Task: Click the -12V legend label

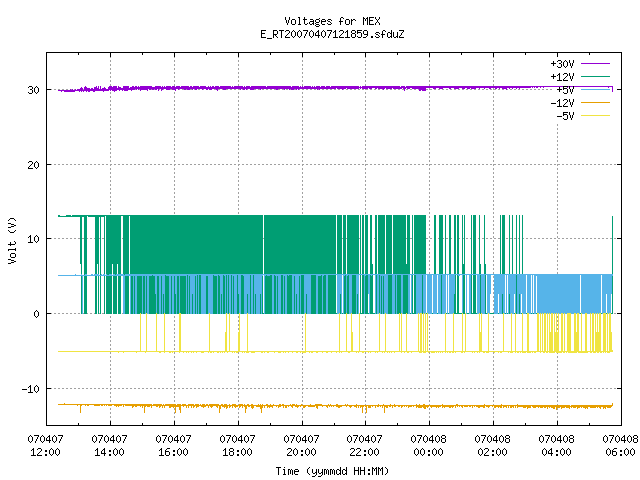Action: 562,103
